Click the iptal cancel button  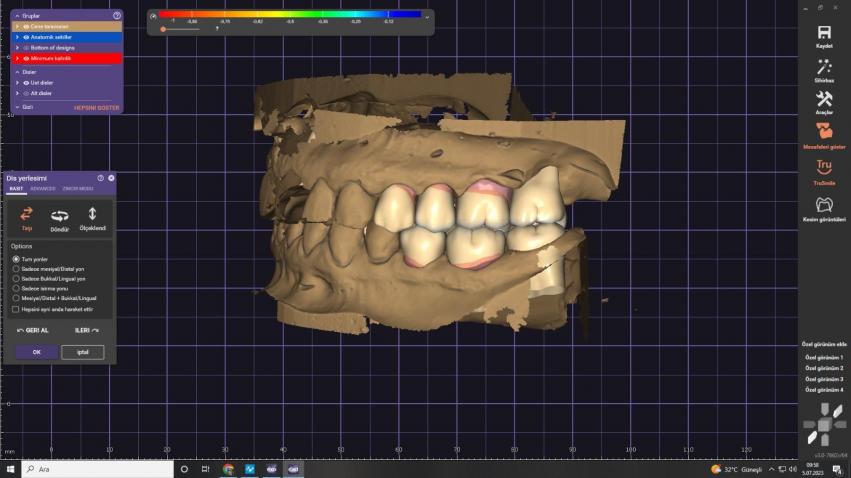click(82, 352)
